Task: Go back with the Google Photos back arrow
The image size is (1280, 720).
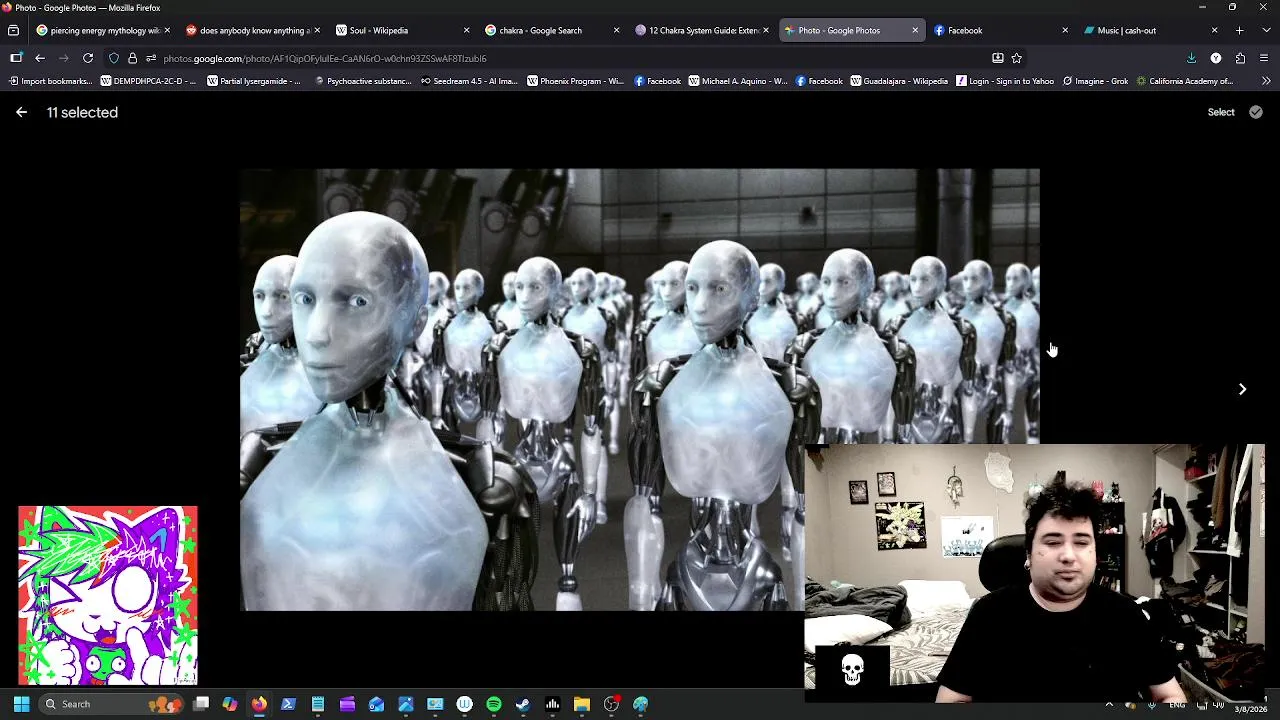Action: tap(21, 113)
